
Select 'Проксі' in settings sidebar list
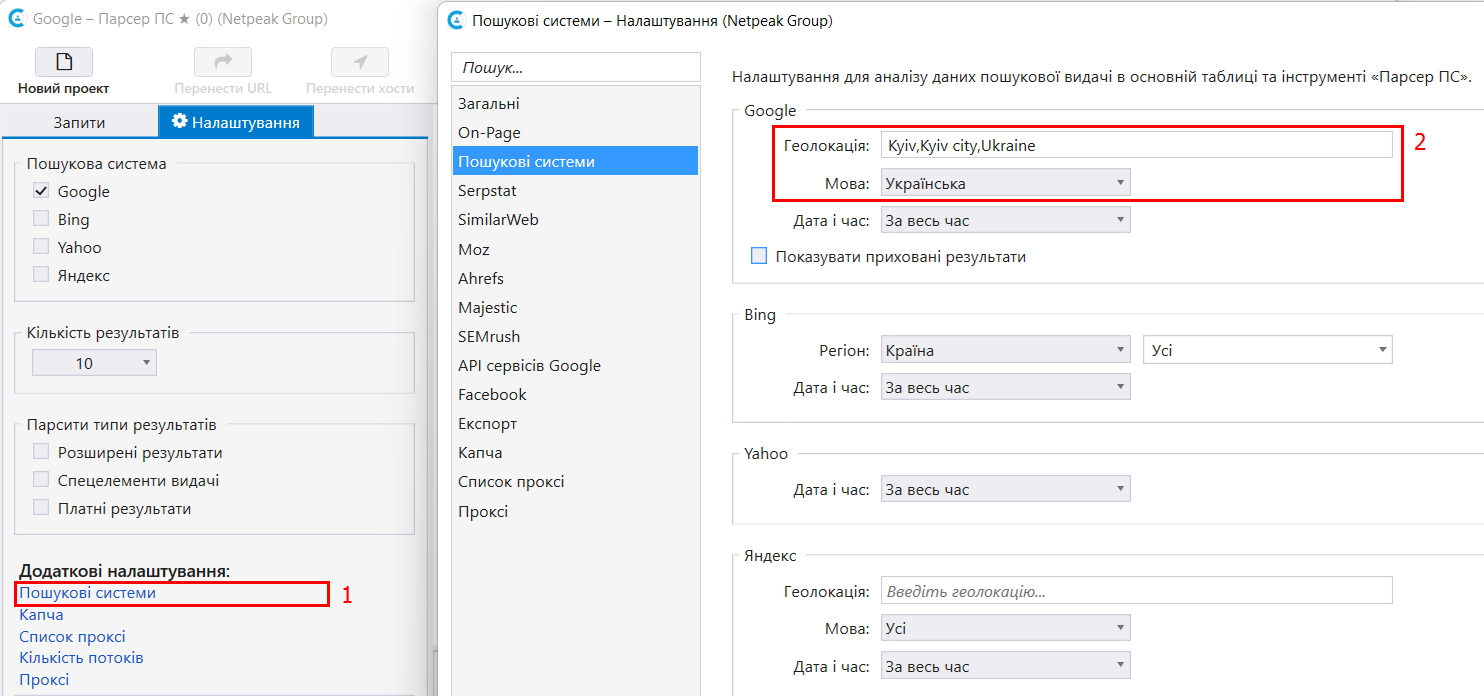575,511
